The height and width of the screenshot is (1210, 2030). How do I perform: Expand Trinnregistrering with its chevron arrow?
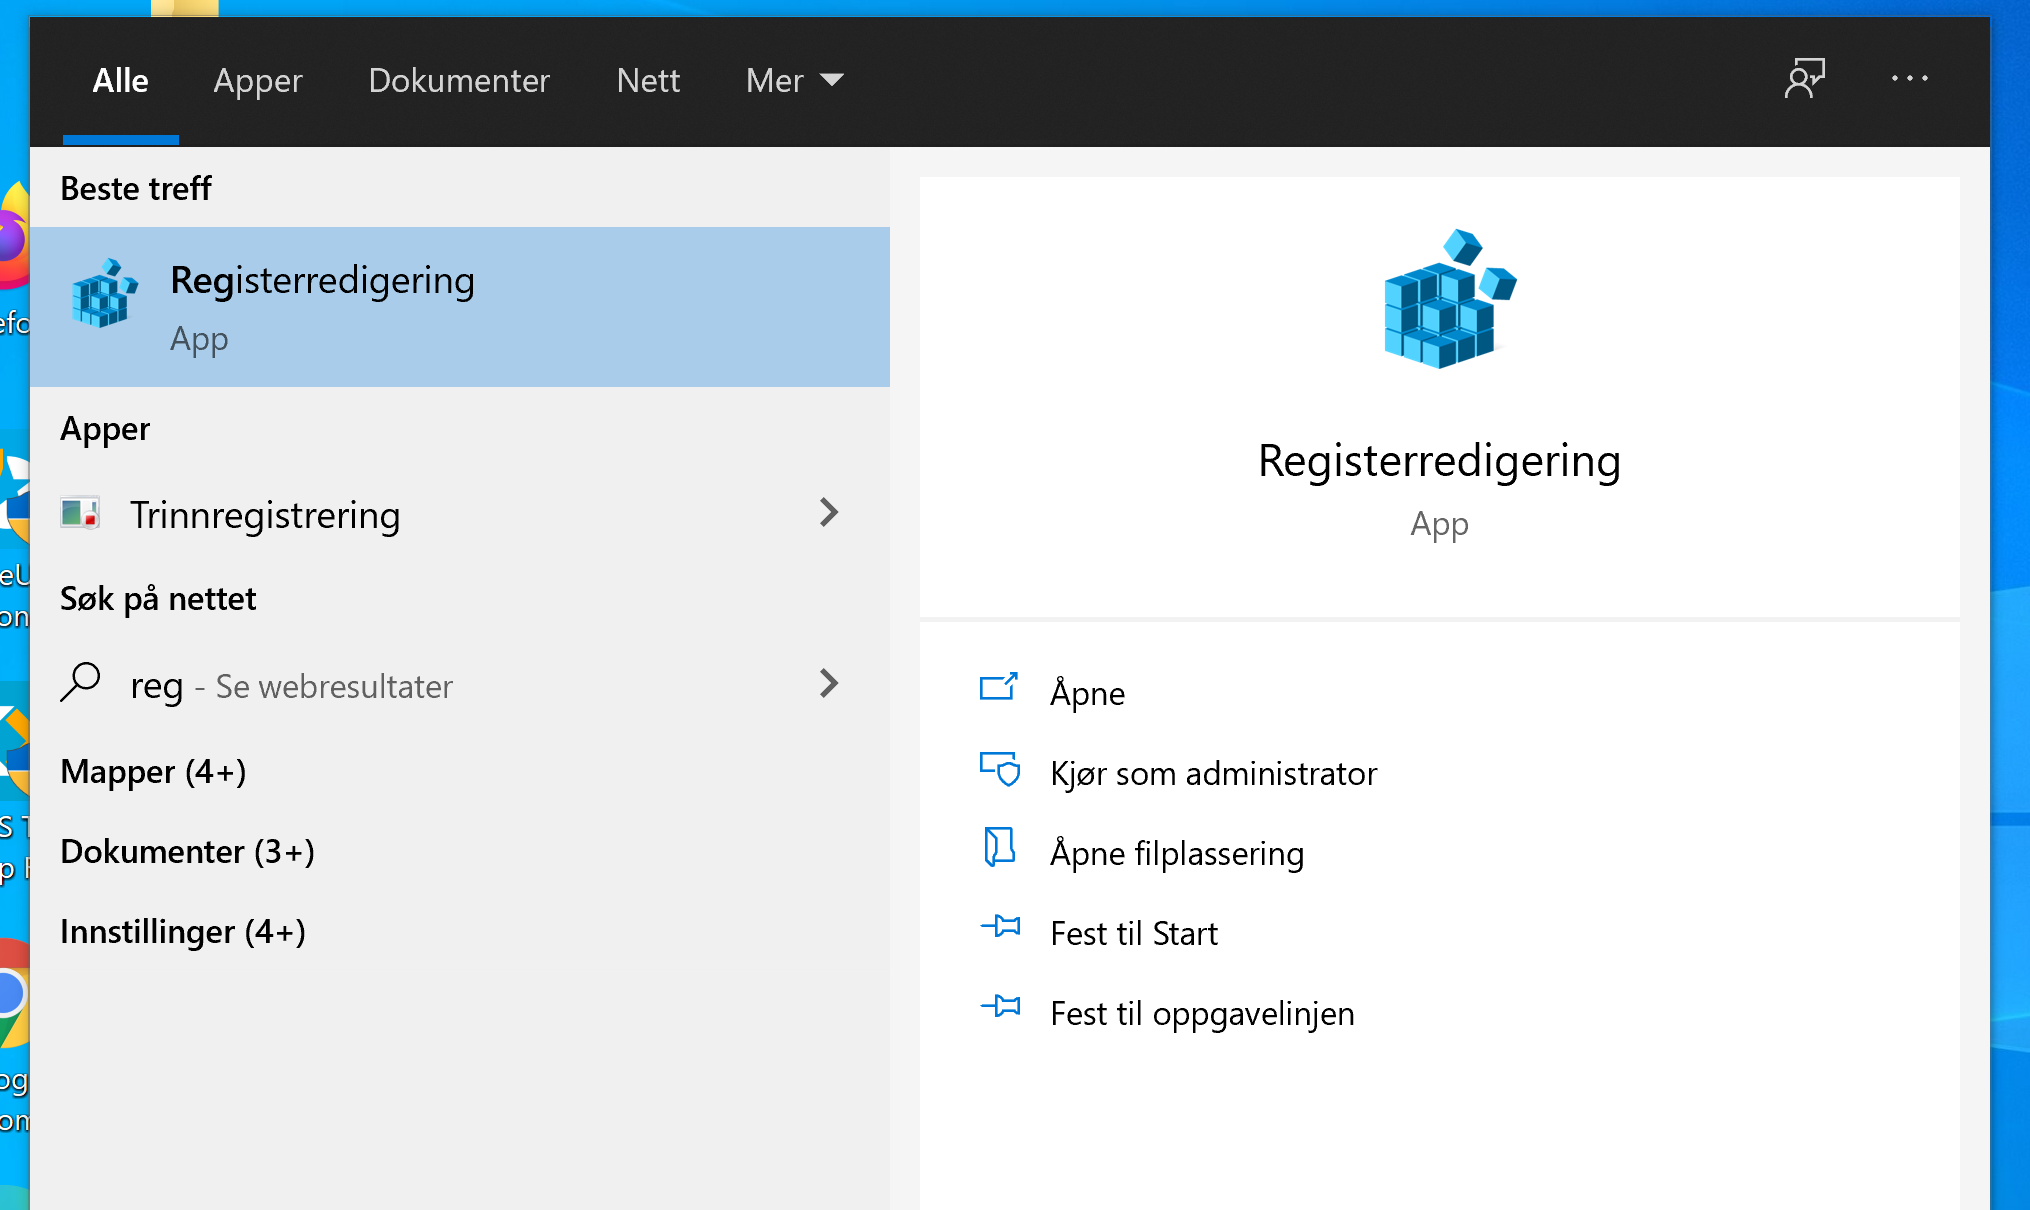[829, 513]
